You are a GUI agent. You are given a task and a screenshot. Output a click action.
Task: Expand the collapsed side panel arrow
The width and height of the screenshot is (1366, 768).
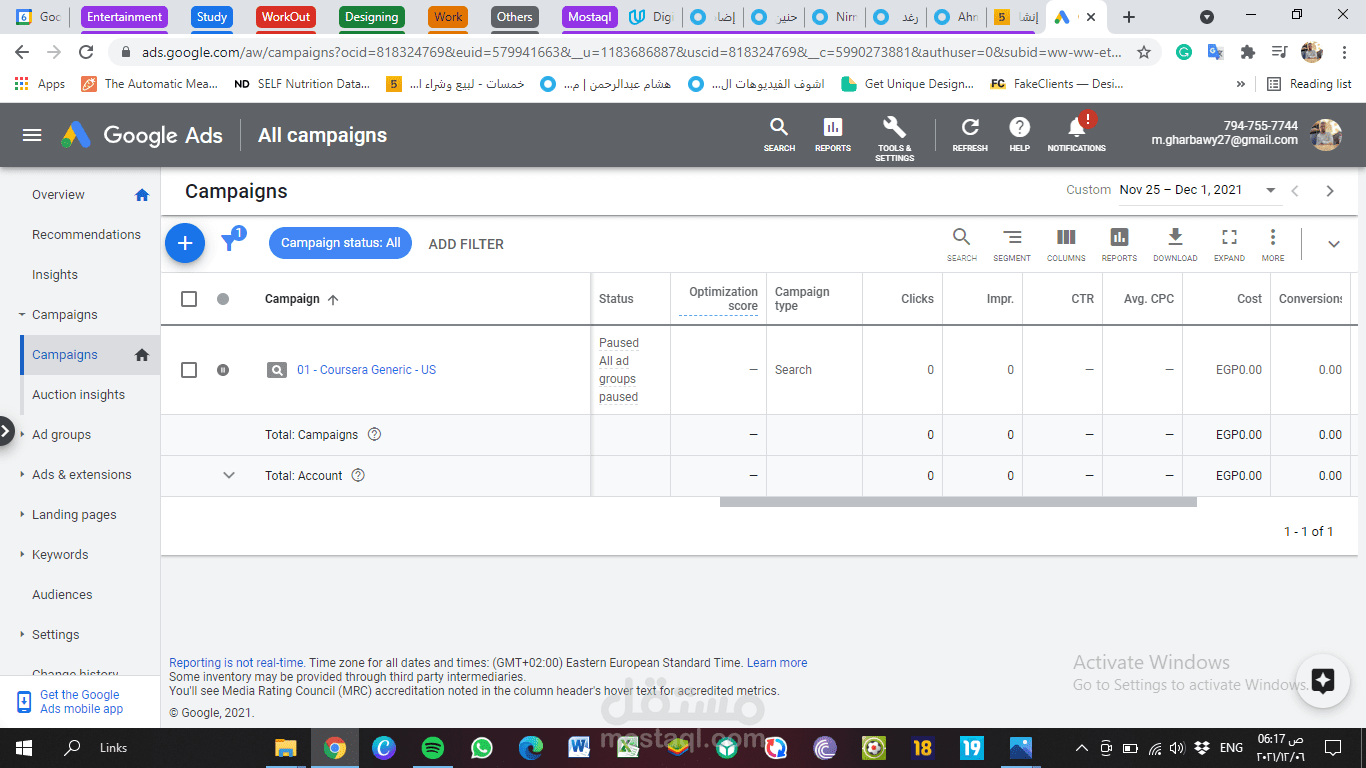[x=6, y=431]
